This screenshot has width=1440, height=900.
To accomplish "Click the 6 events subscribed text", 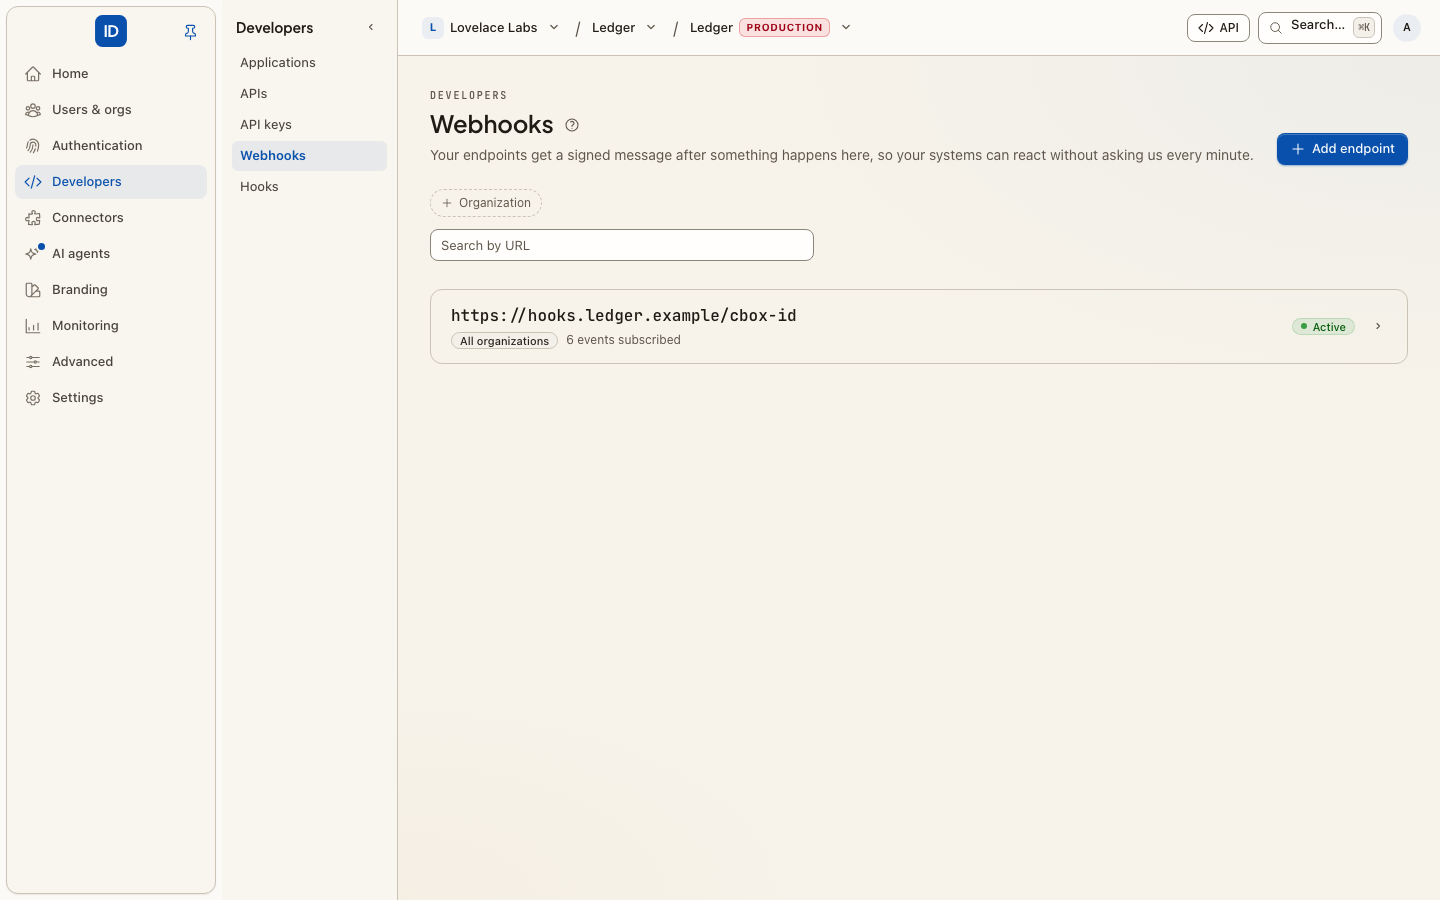I will pos(623,340).
